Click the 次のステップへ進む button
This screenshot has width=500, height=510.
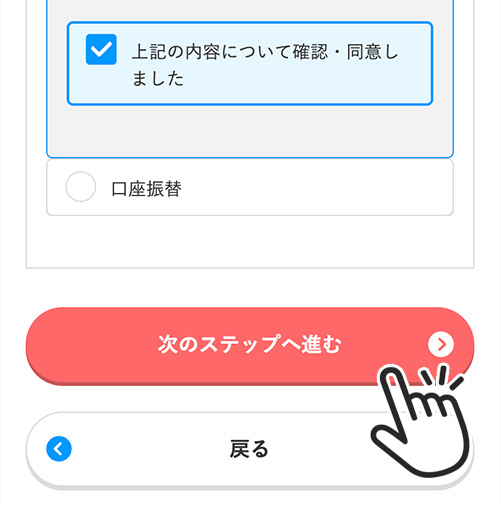250,346
